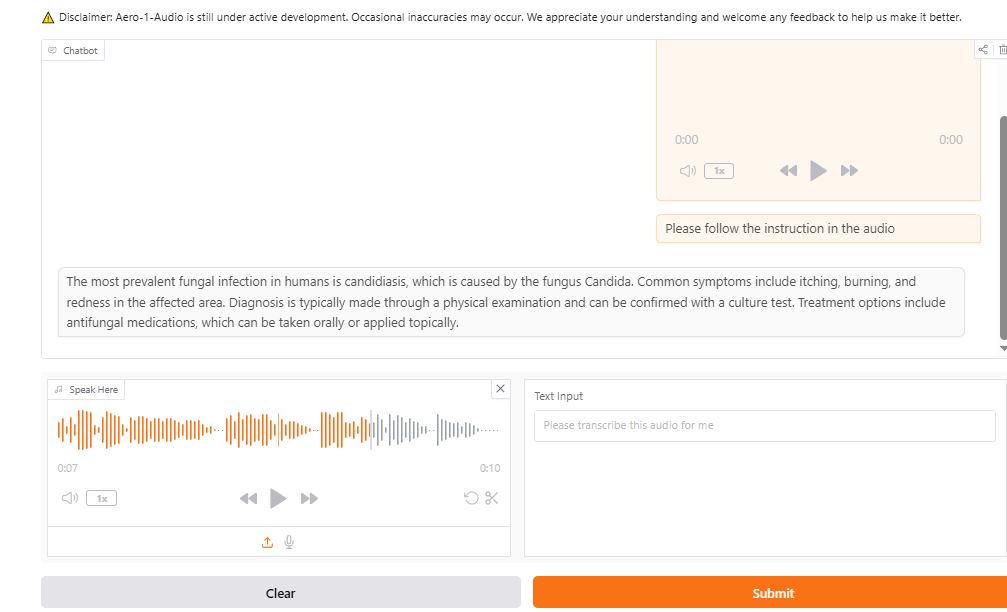Clear chat with the trash icon
Image resolution: width=1007 pixels, height=612 pixels.
coord(1002,49)
